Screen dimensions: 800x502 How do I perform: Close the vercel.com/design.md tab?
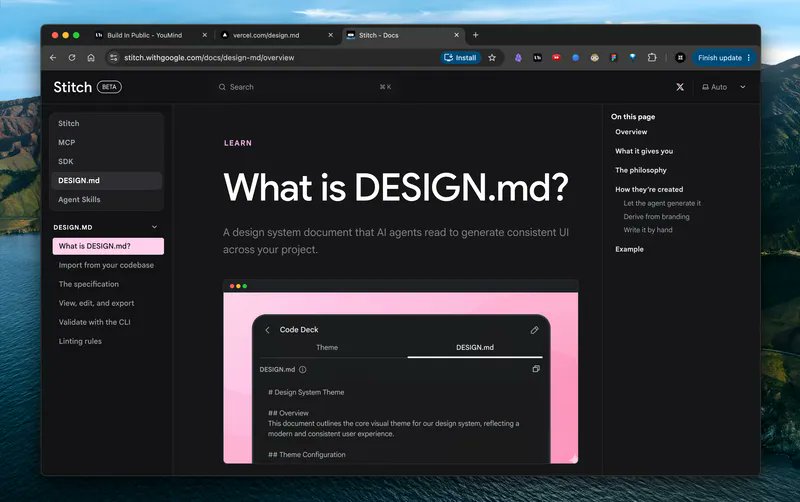coord(331,35)
